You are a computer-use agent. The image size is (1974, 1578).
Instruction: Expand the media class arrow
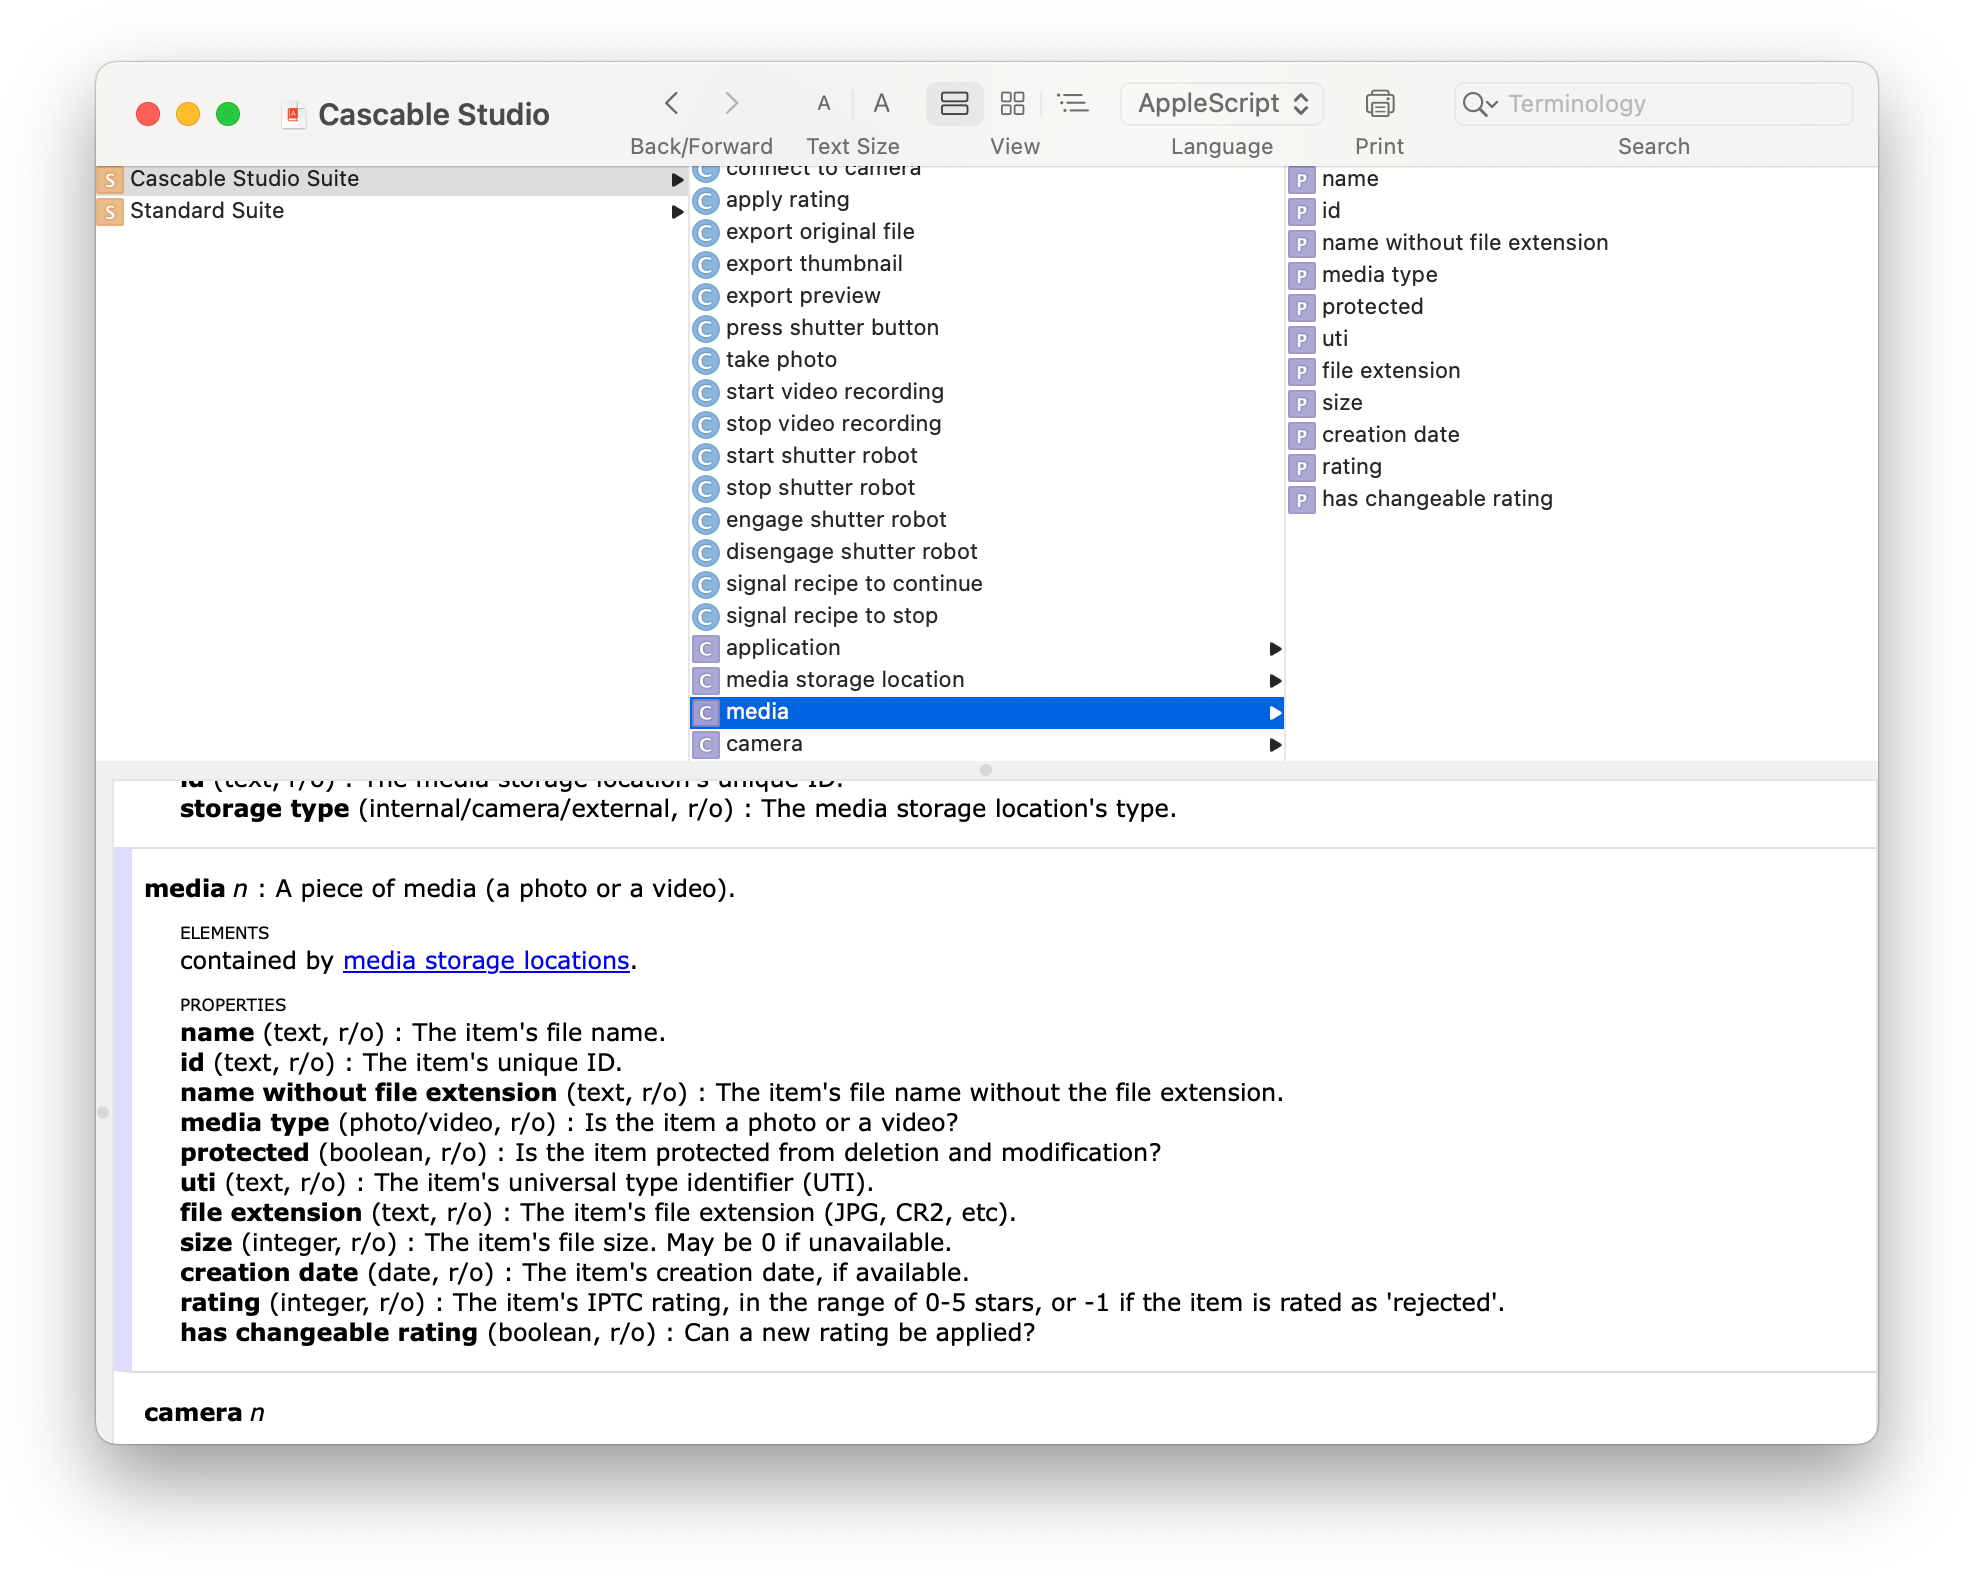(x=1275, y=713)
